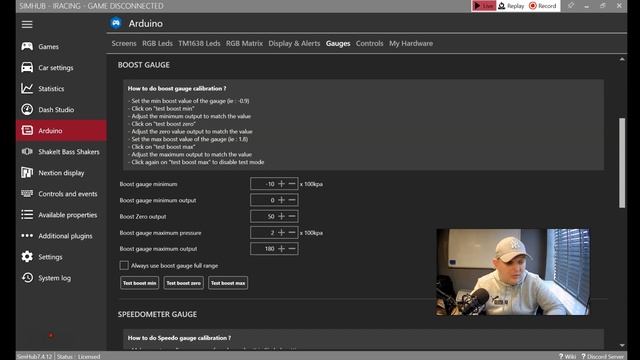Click the Games controller icon

[x=27, y=47]
